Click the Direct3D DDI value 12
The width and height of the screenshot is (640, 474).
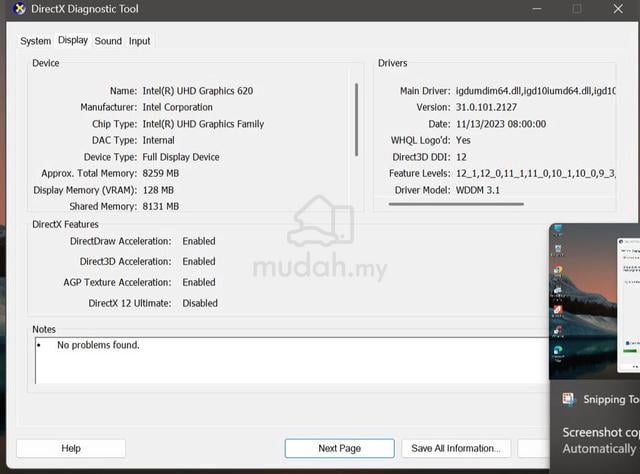click(461, 157)
